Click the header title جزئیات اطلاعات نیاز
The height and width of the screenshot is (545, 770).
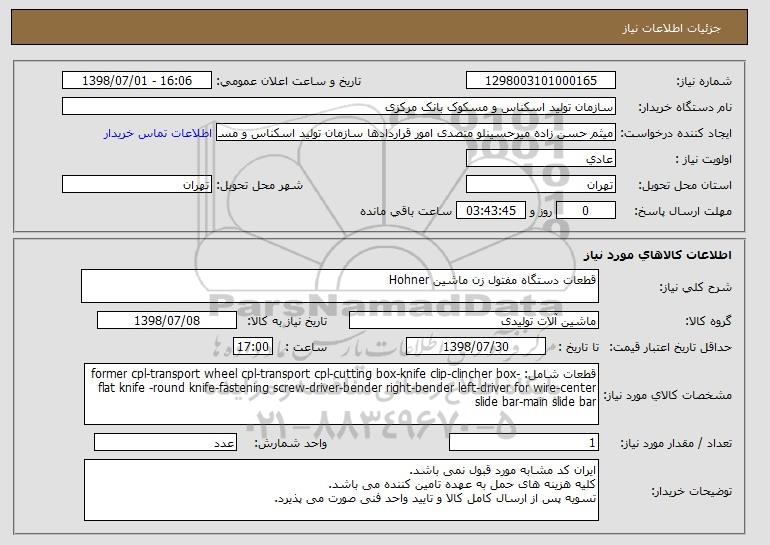[x=671, y=28]
